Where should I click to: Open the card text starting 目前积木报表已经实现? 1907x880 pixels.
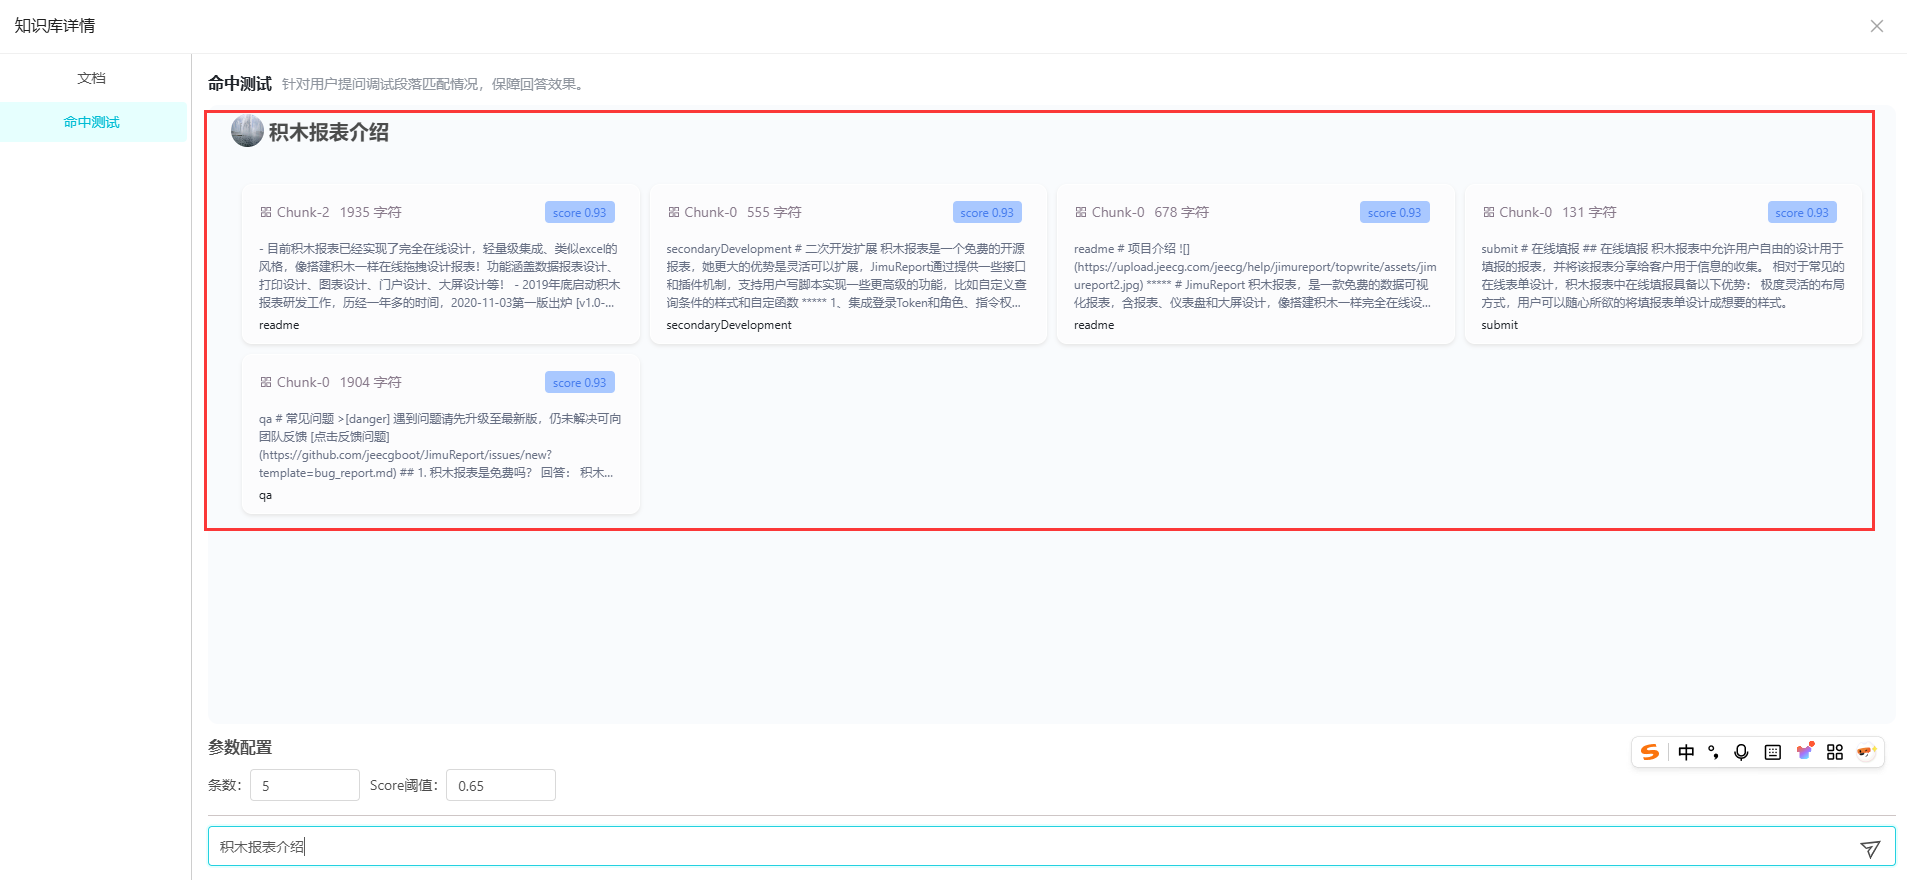440,275
